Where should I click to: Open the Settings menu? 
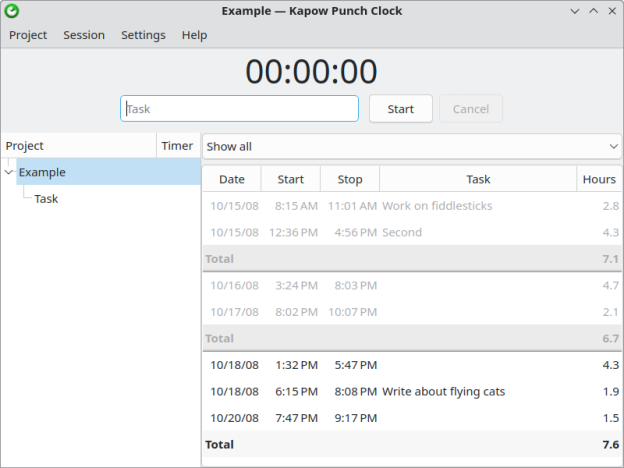click(143, 35)
